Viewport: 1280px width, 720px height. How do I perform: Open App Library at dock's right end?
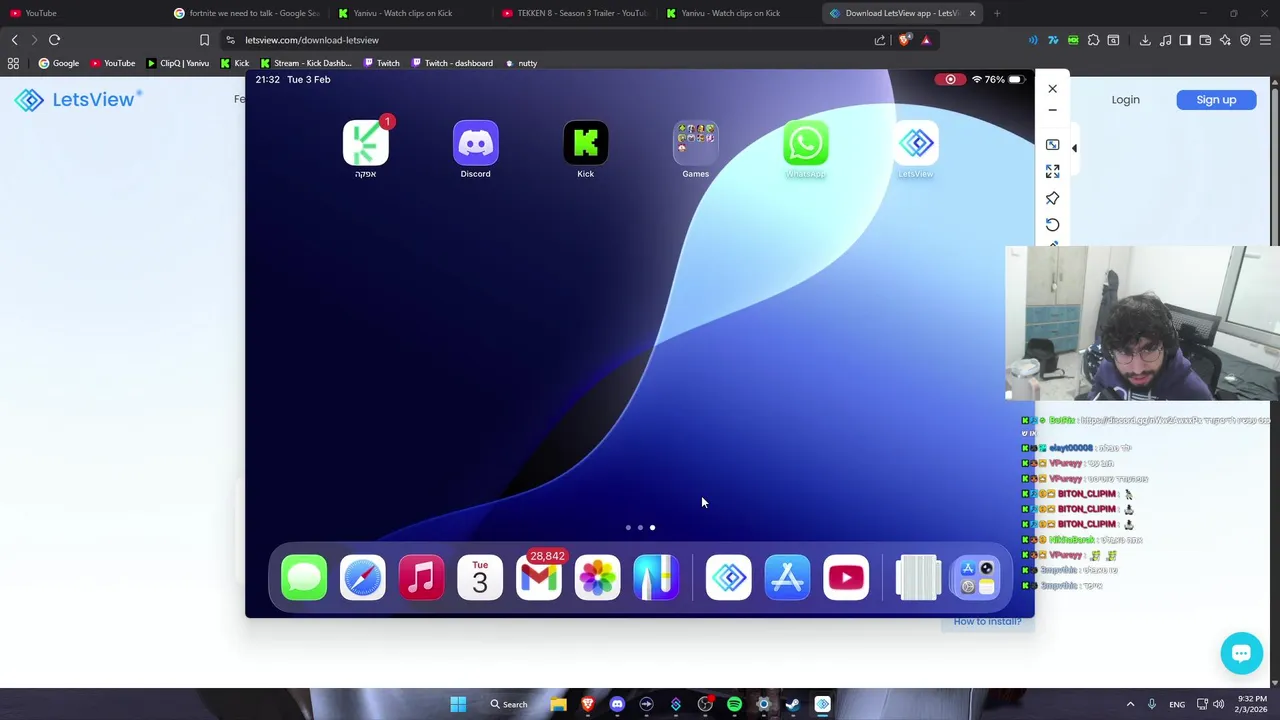[x=976, y=578]
